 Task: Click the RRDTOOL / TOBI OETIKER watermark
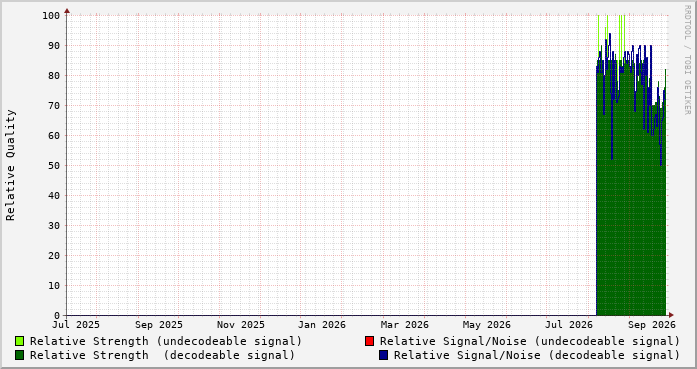(687, 60)
